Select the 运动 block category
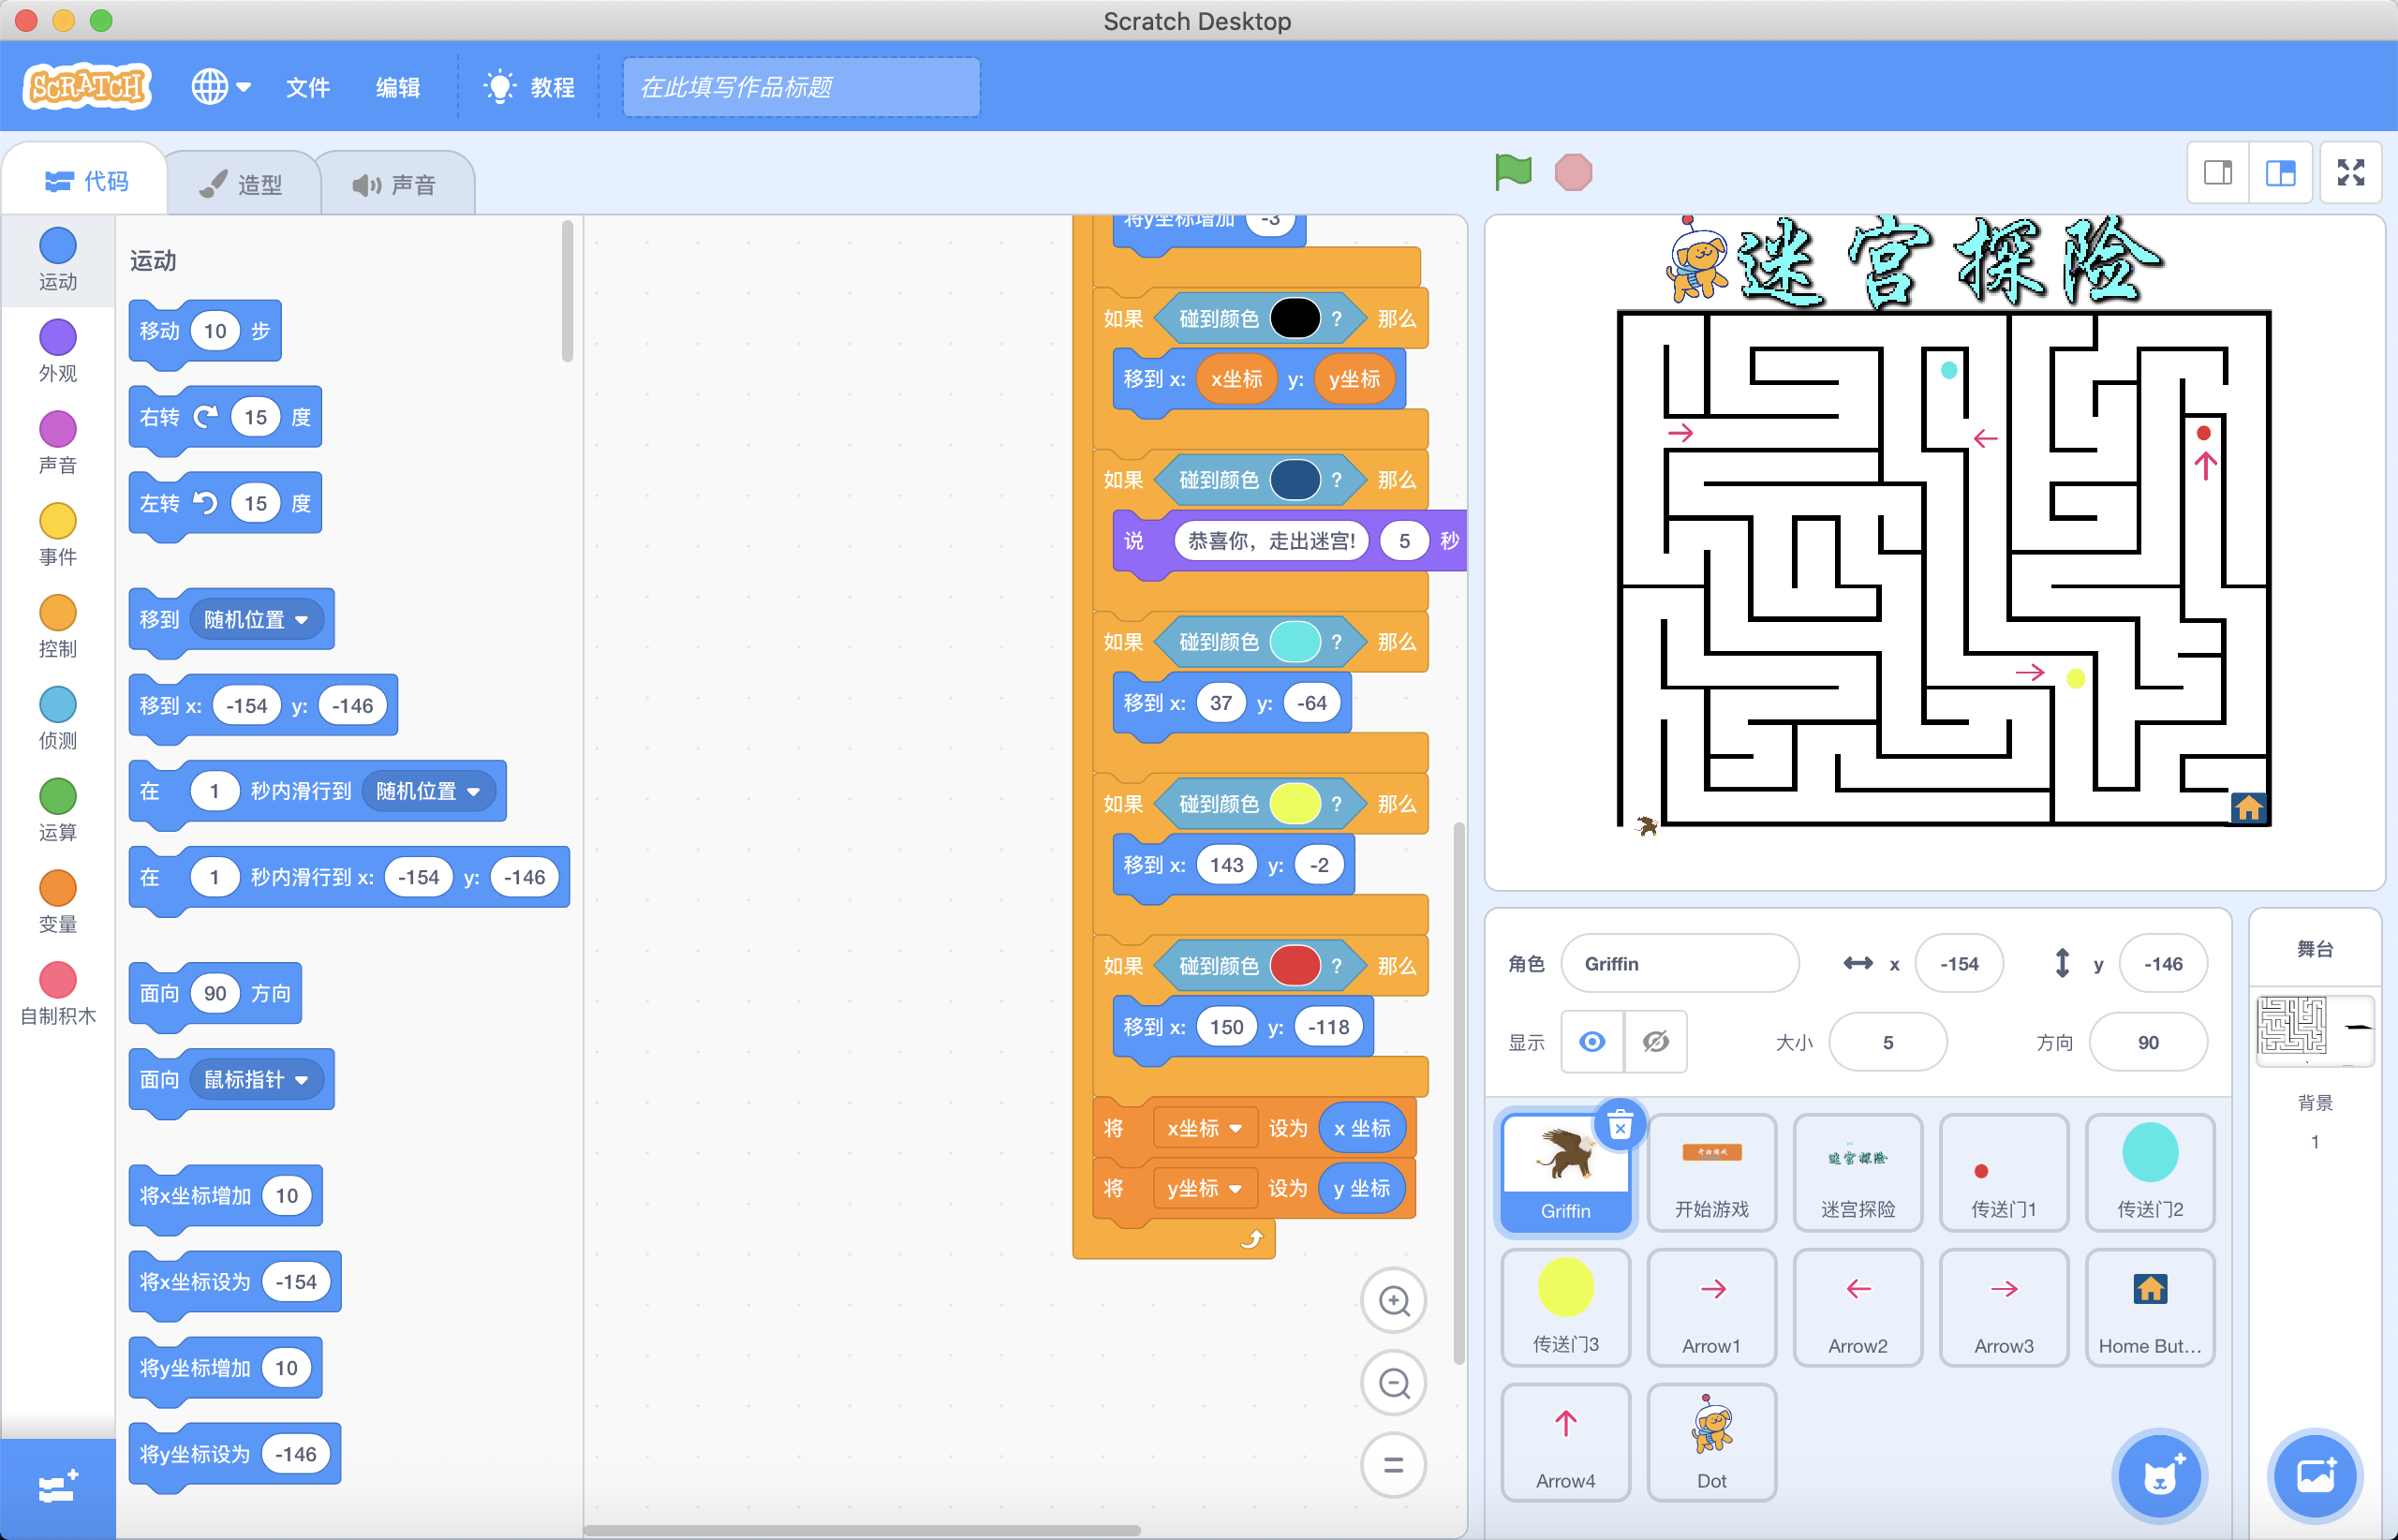Image resolution: width=2398 pixels, height=1540 pixels. tap(58, 259)
